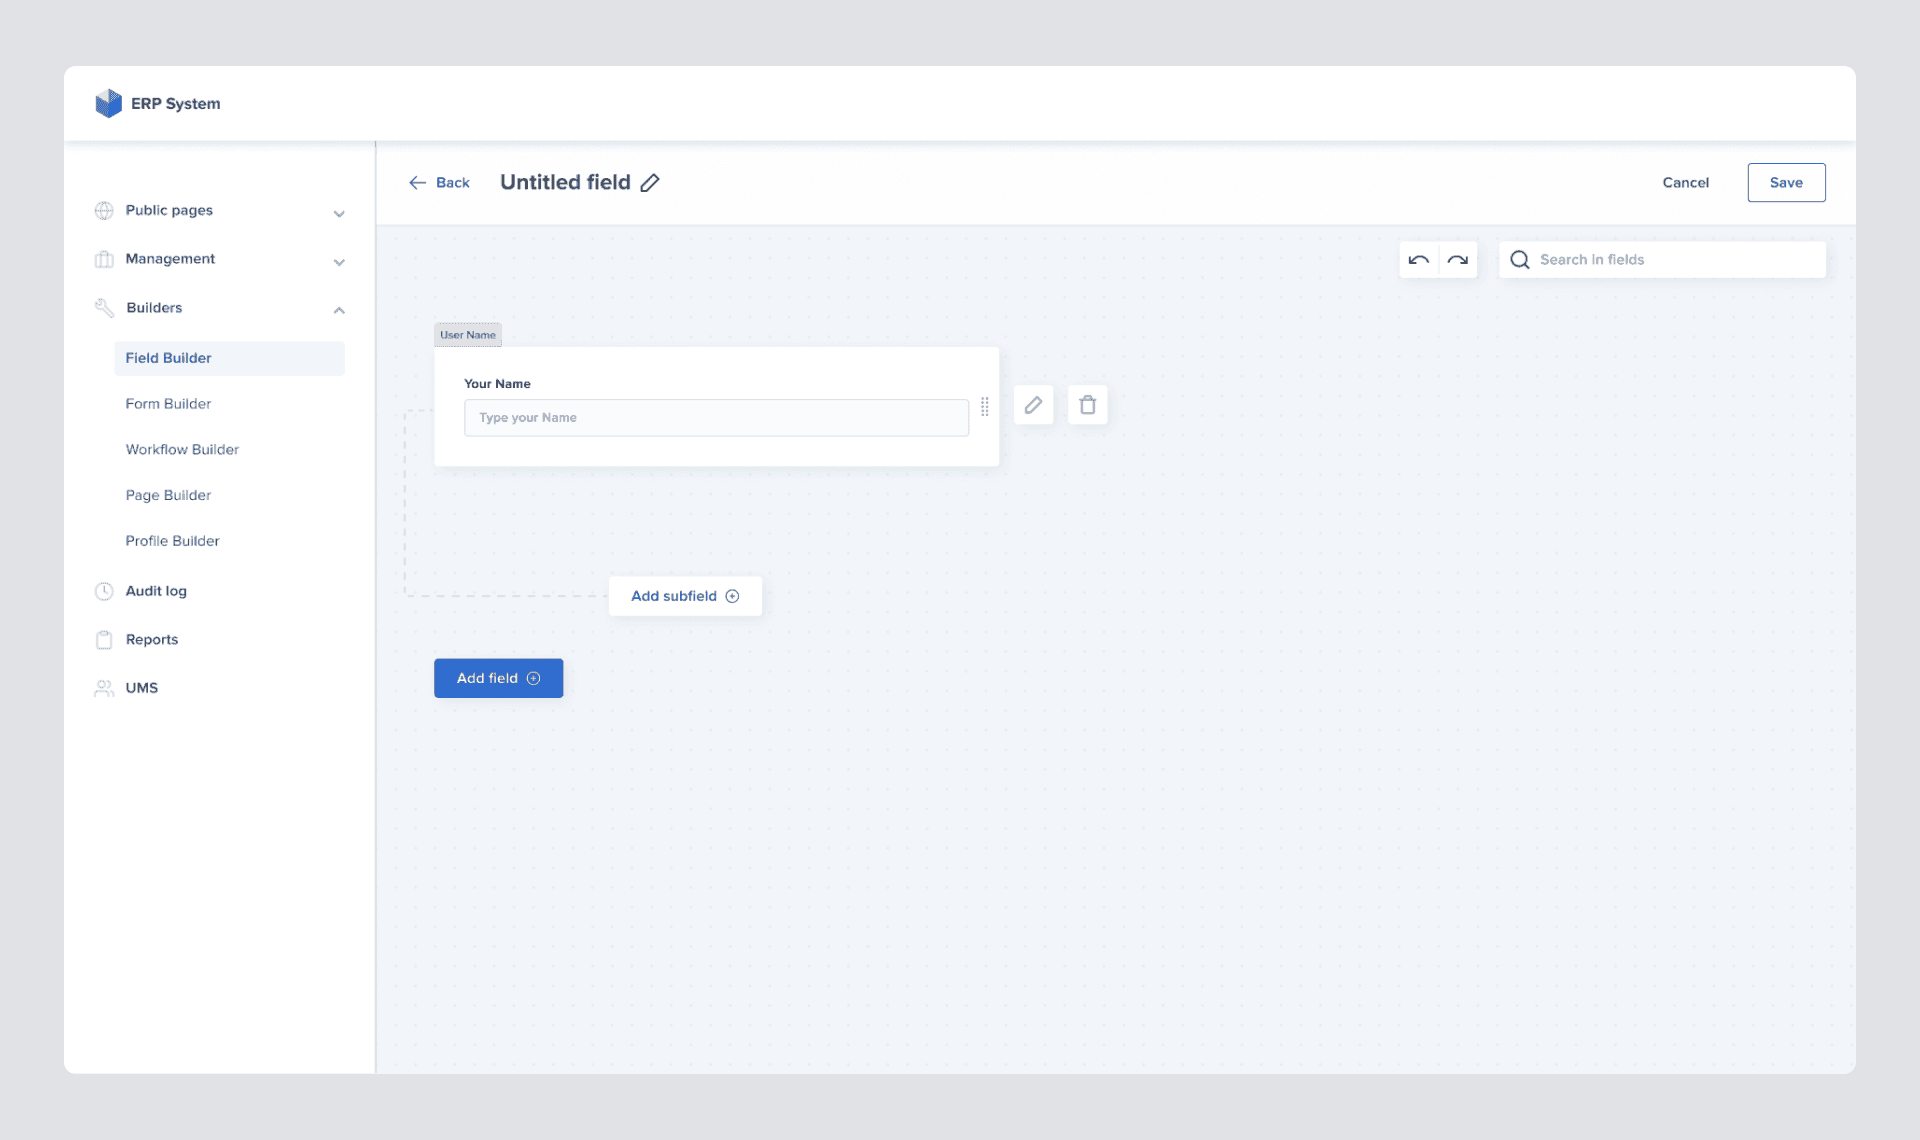The width and height of the screenshot is (1920, 1140).
Task: Save the Untitled field
Action: click(1786, 182)
